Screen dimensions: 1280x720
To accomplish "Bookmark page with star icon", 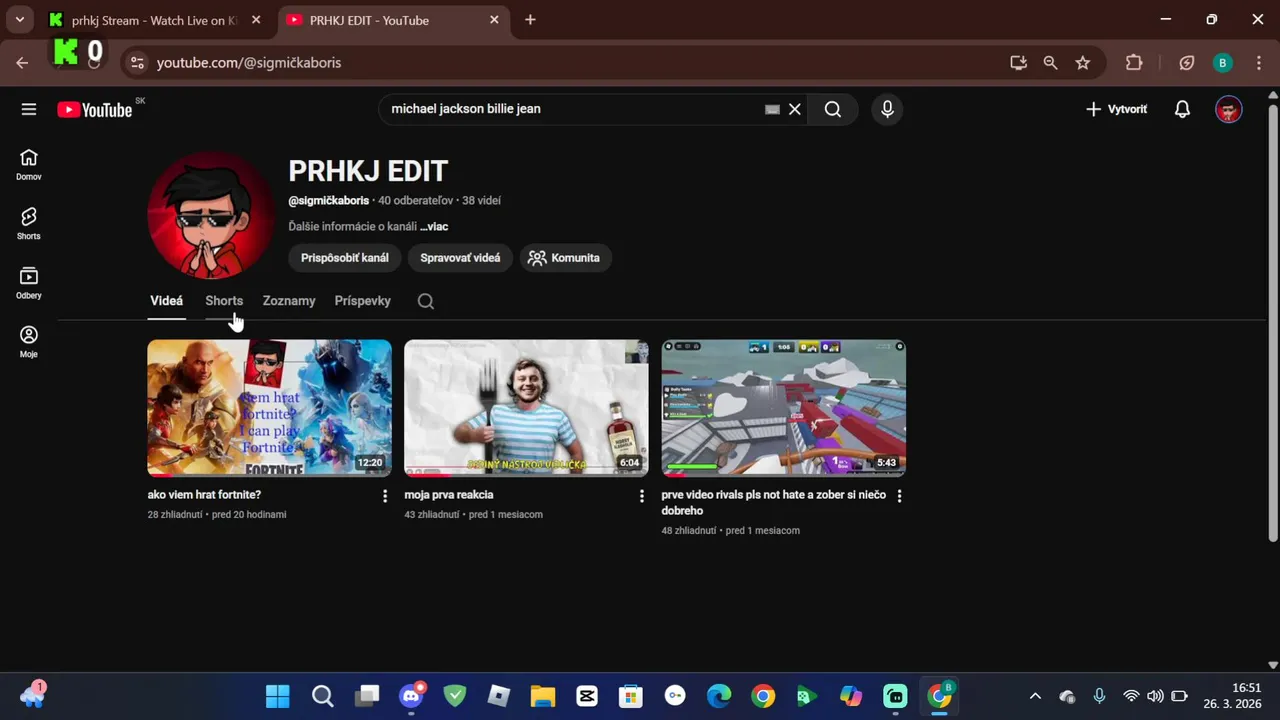I will click(x=1083, y=63).
